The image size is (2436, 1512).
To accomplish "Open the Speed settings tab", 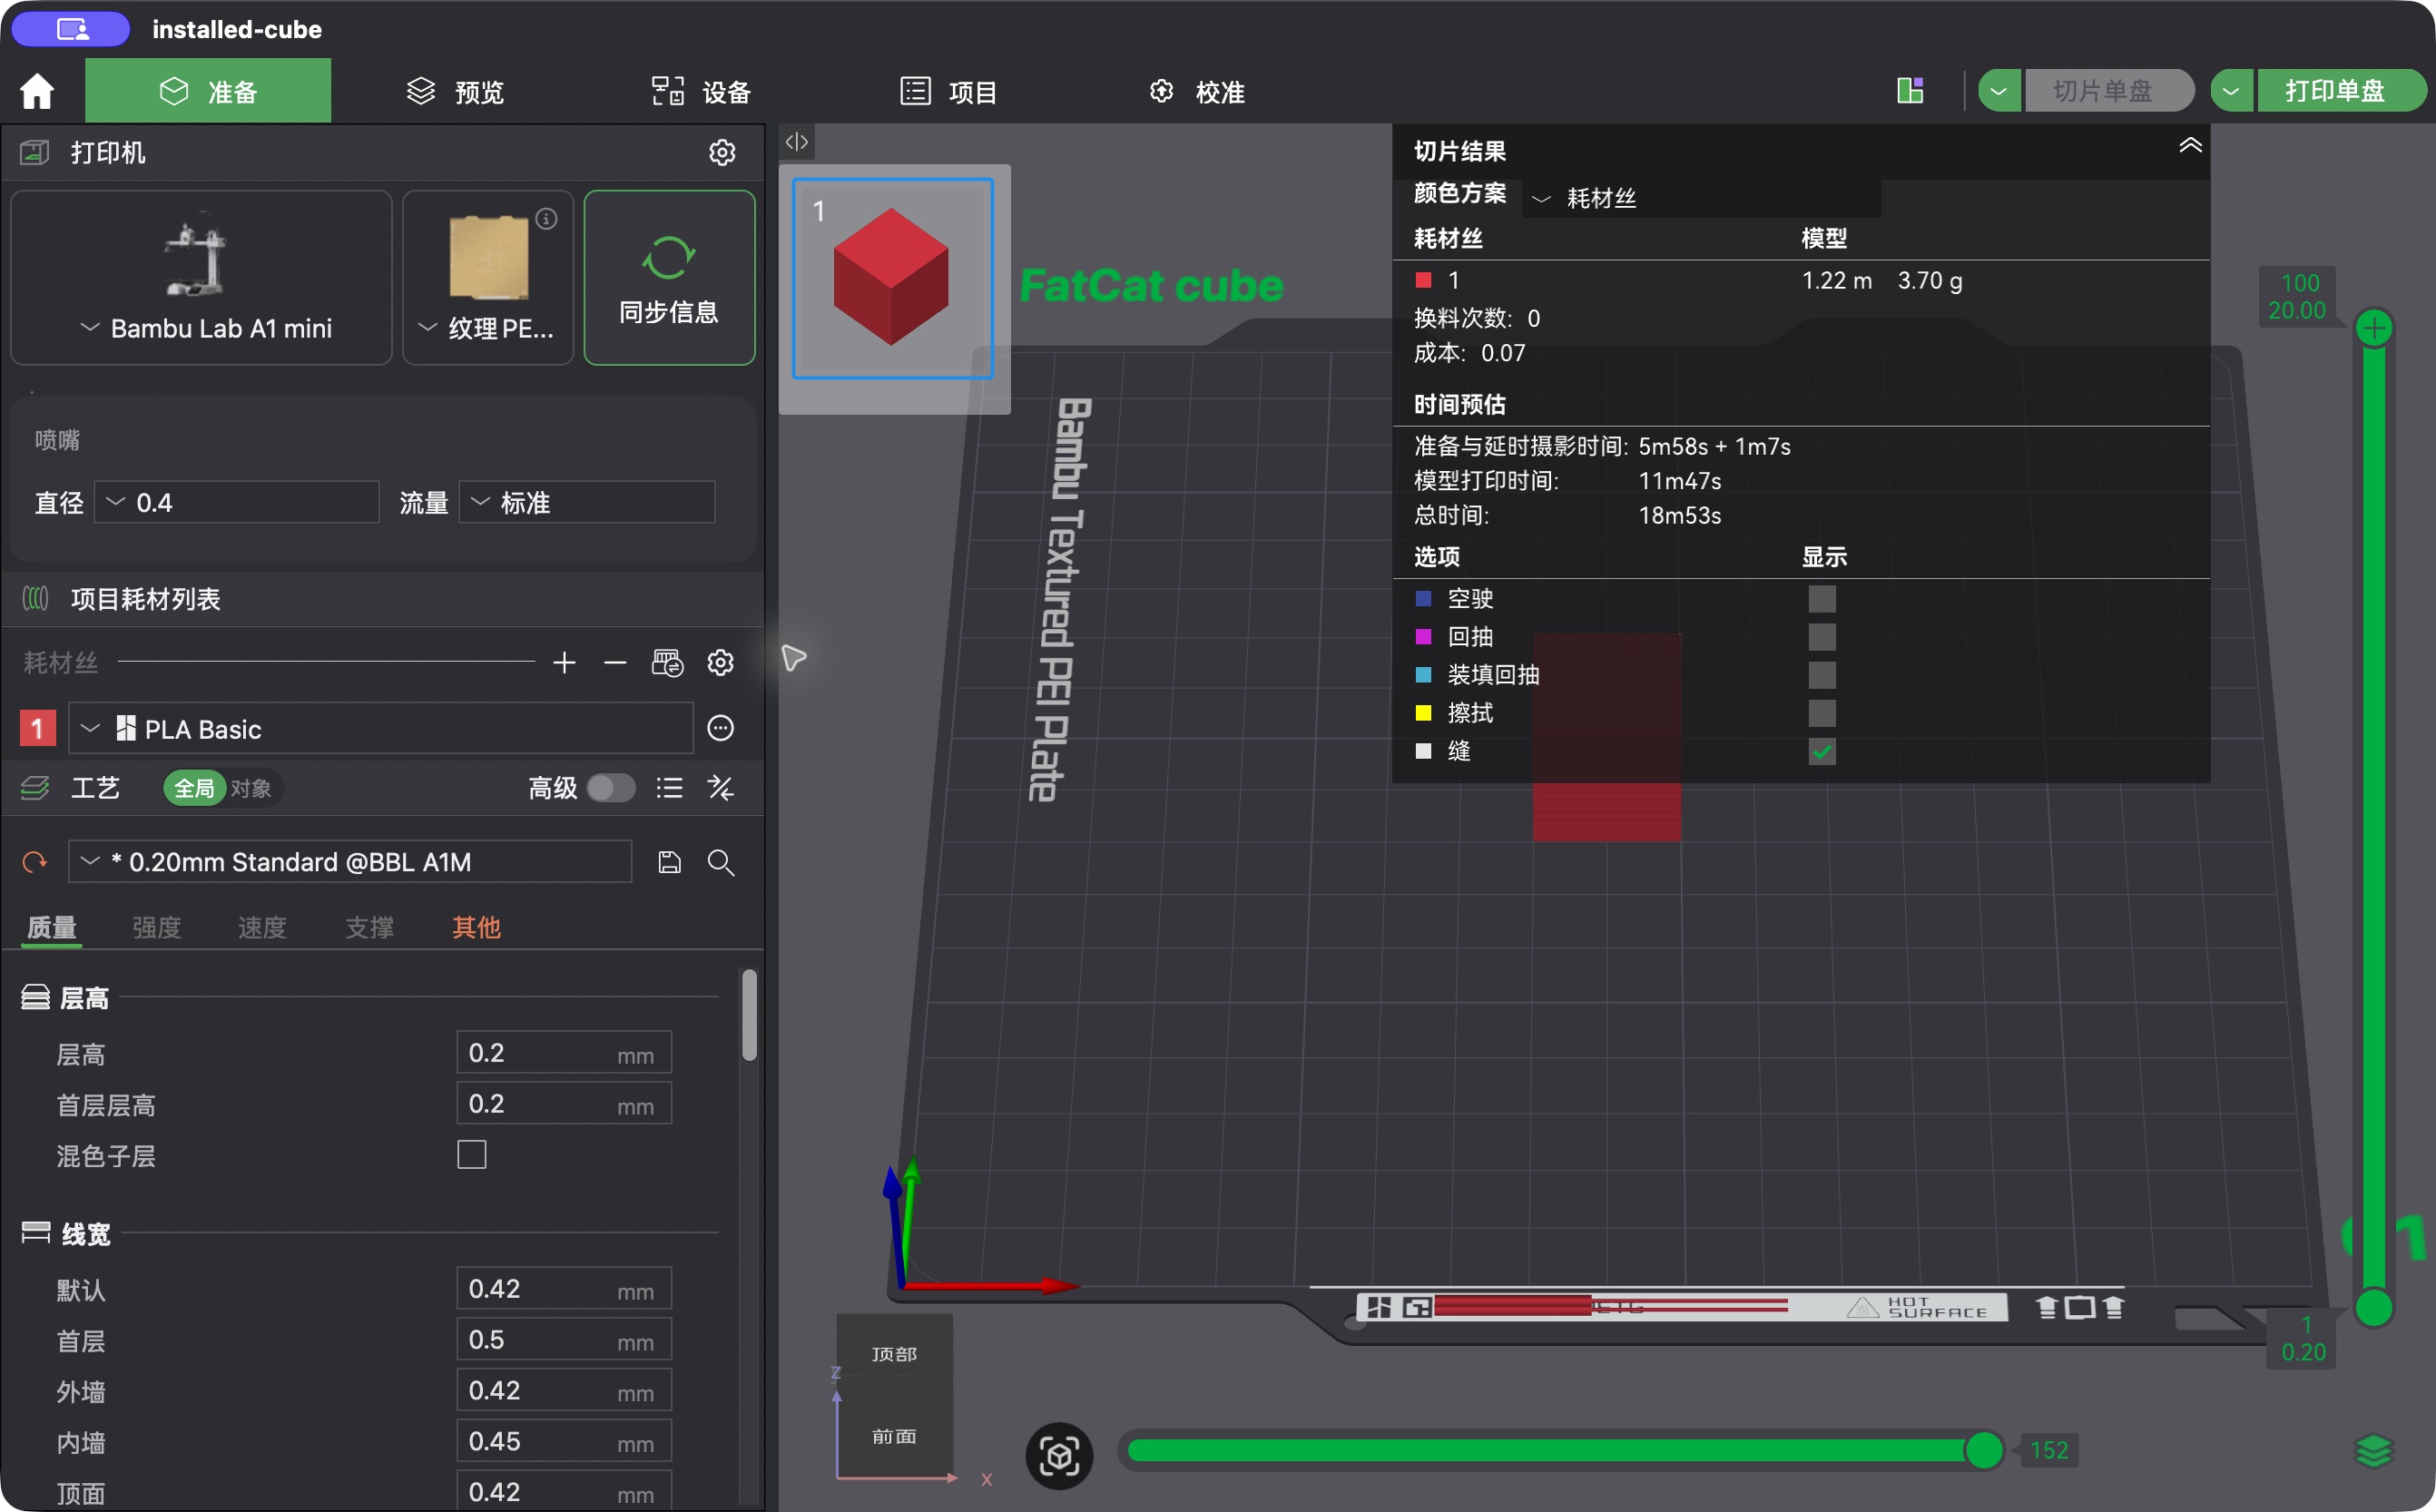I will [x=262, y=927].
